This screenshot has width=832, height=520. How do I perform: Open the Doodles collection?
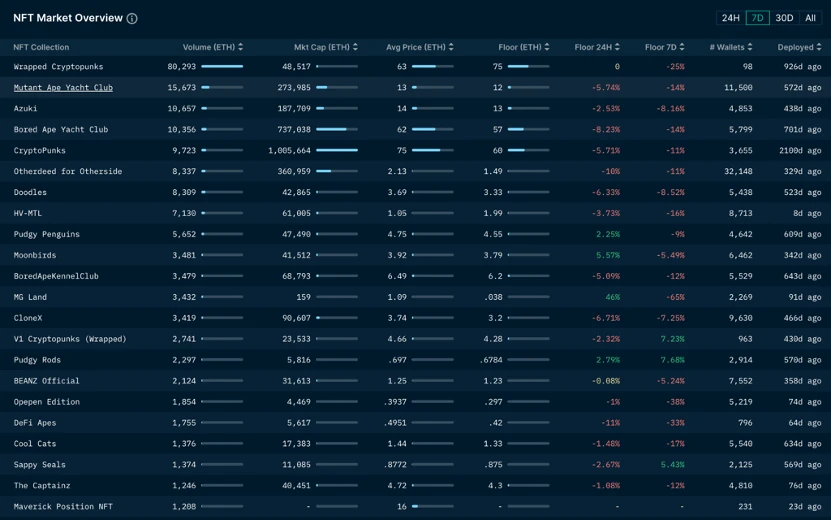point(30,192)
